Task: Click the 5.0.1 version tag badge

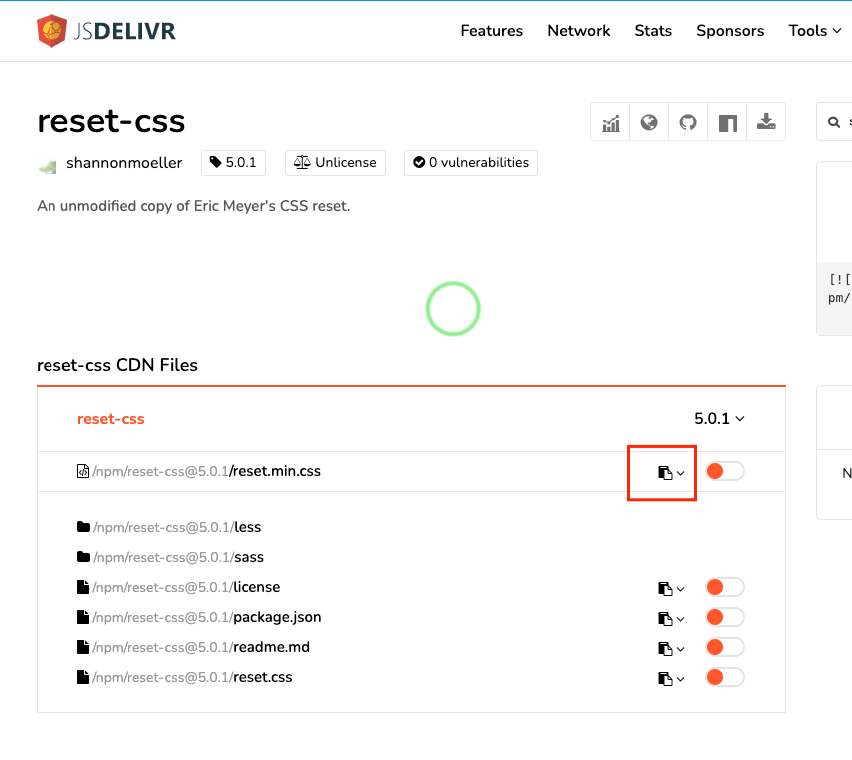Action: coord(233,162)
